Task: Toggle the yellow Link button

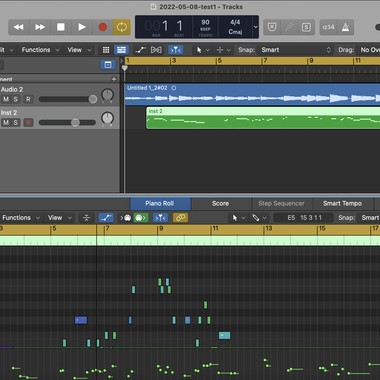Action: 180,218
